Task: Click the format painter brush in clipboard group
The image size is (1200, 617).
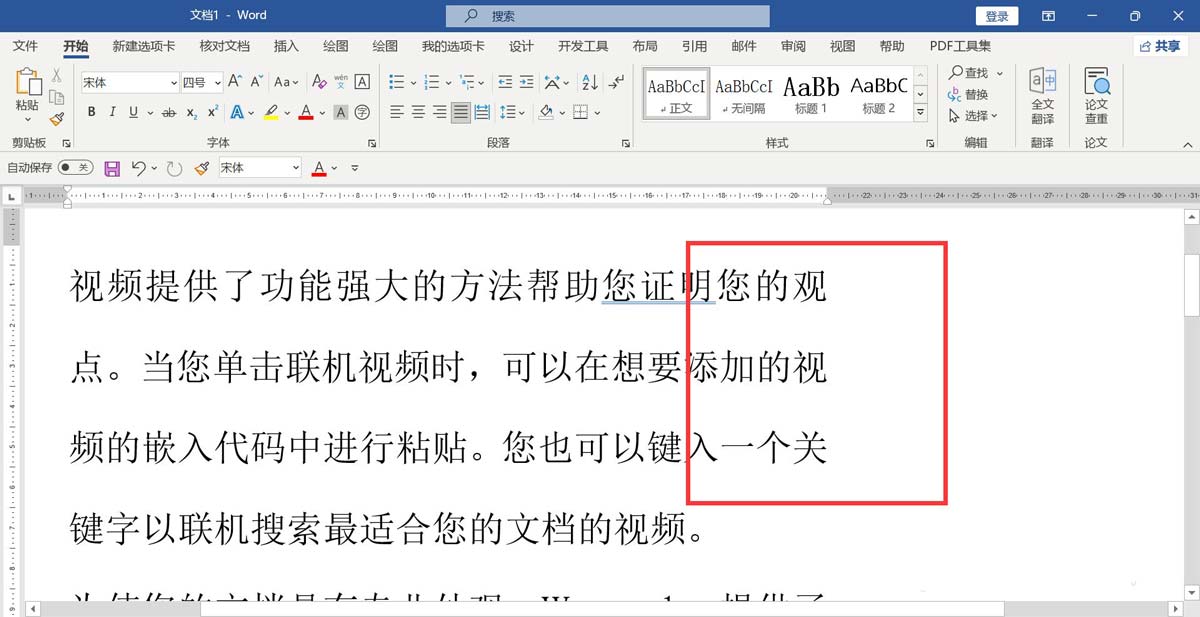Action: (57, 119)
